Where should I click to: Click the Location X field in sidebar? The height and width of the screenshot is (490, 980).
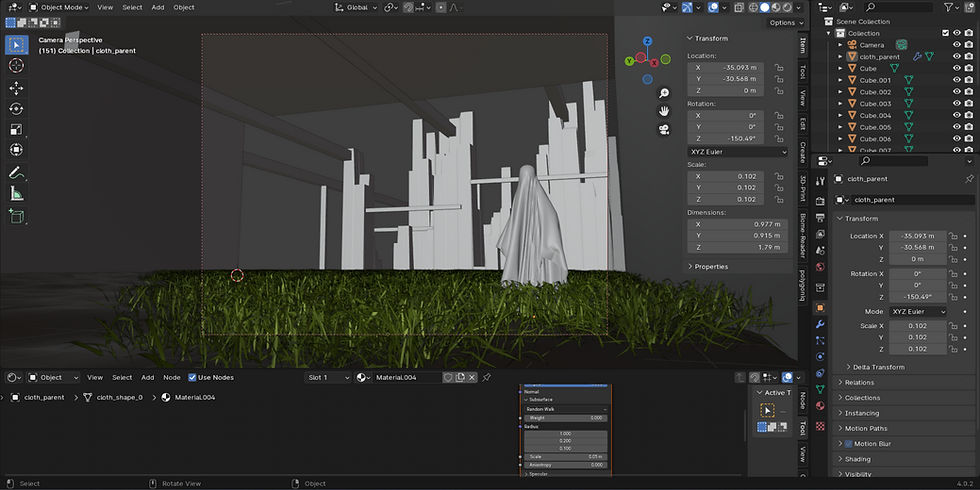click(x=725, y=67)
